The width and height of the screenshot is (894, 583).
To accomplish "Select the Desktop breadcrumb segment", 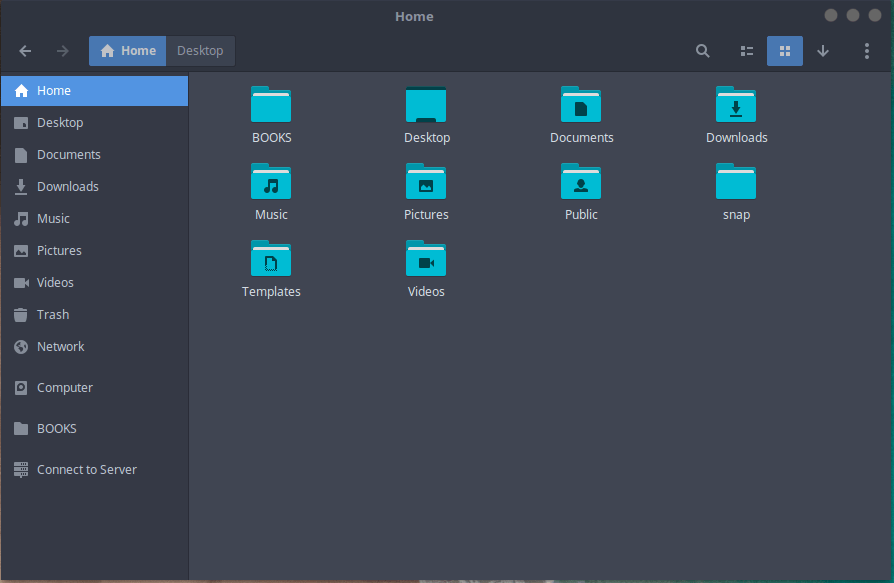I will [x=199, y=50].
